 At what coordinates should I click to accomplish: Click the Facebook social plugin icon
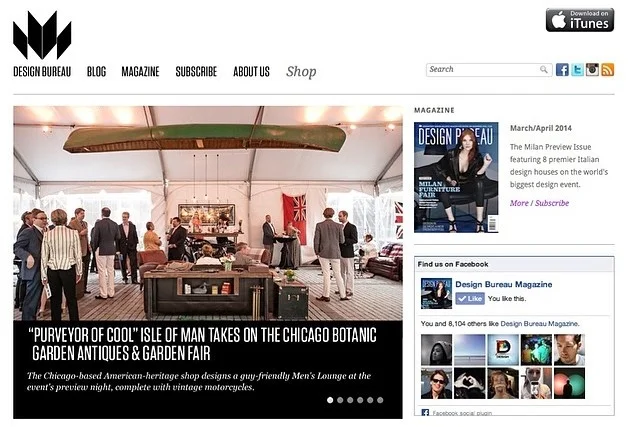tap(425, 413)
